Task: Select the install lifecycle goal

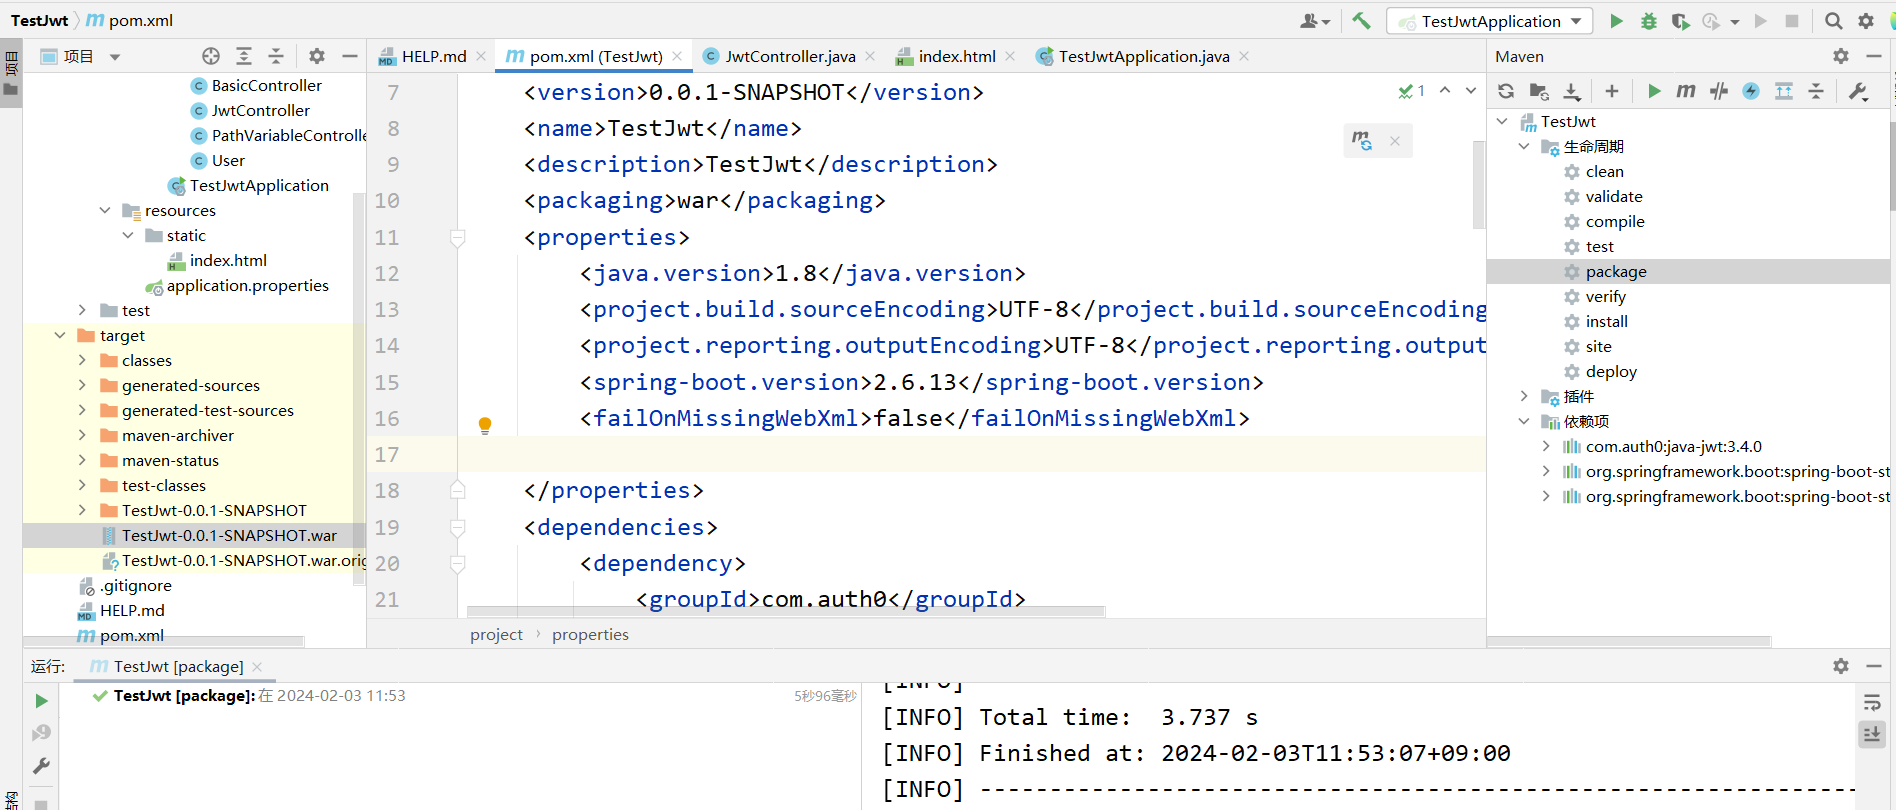Action: click(x=1606, y=321)
